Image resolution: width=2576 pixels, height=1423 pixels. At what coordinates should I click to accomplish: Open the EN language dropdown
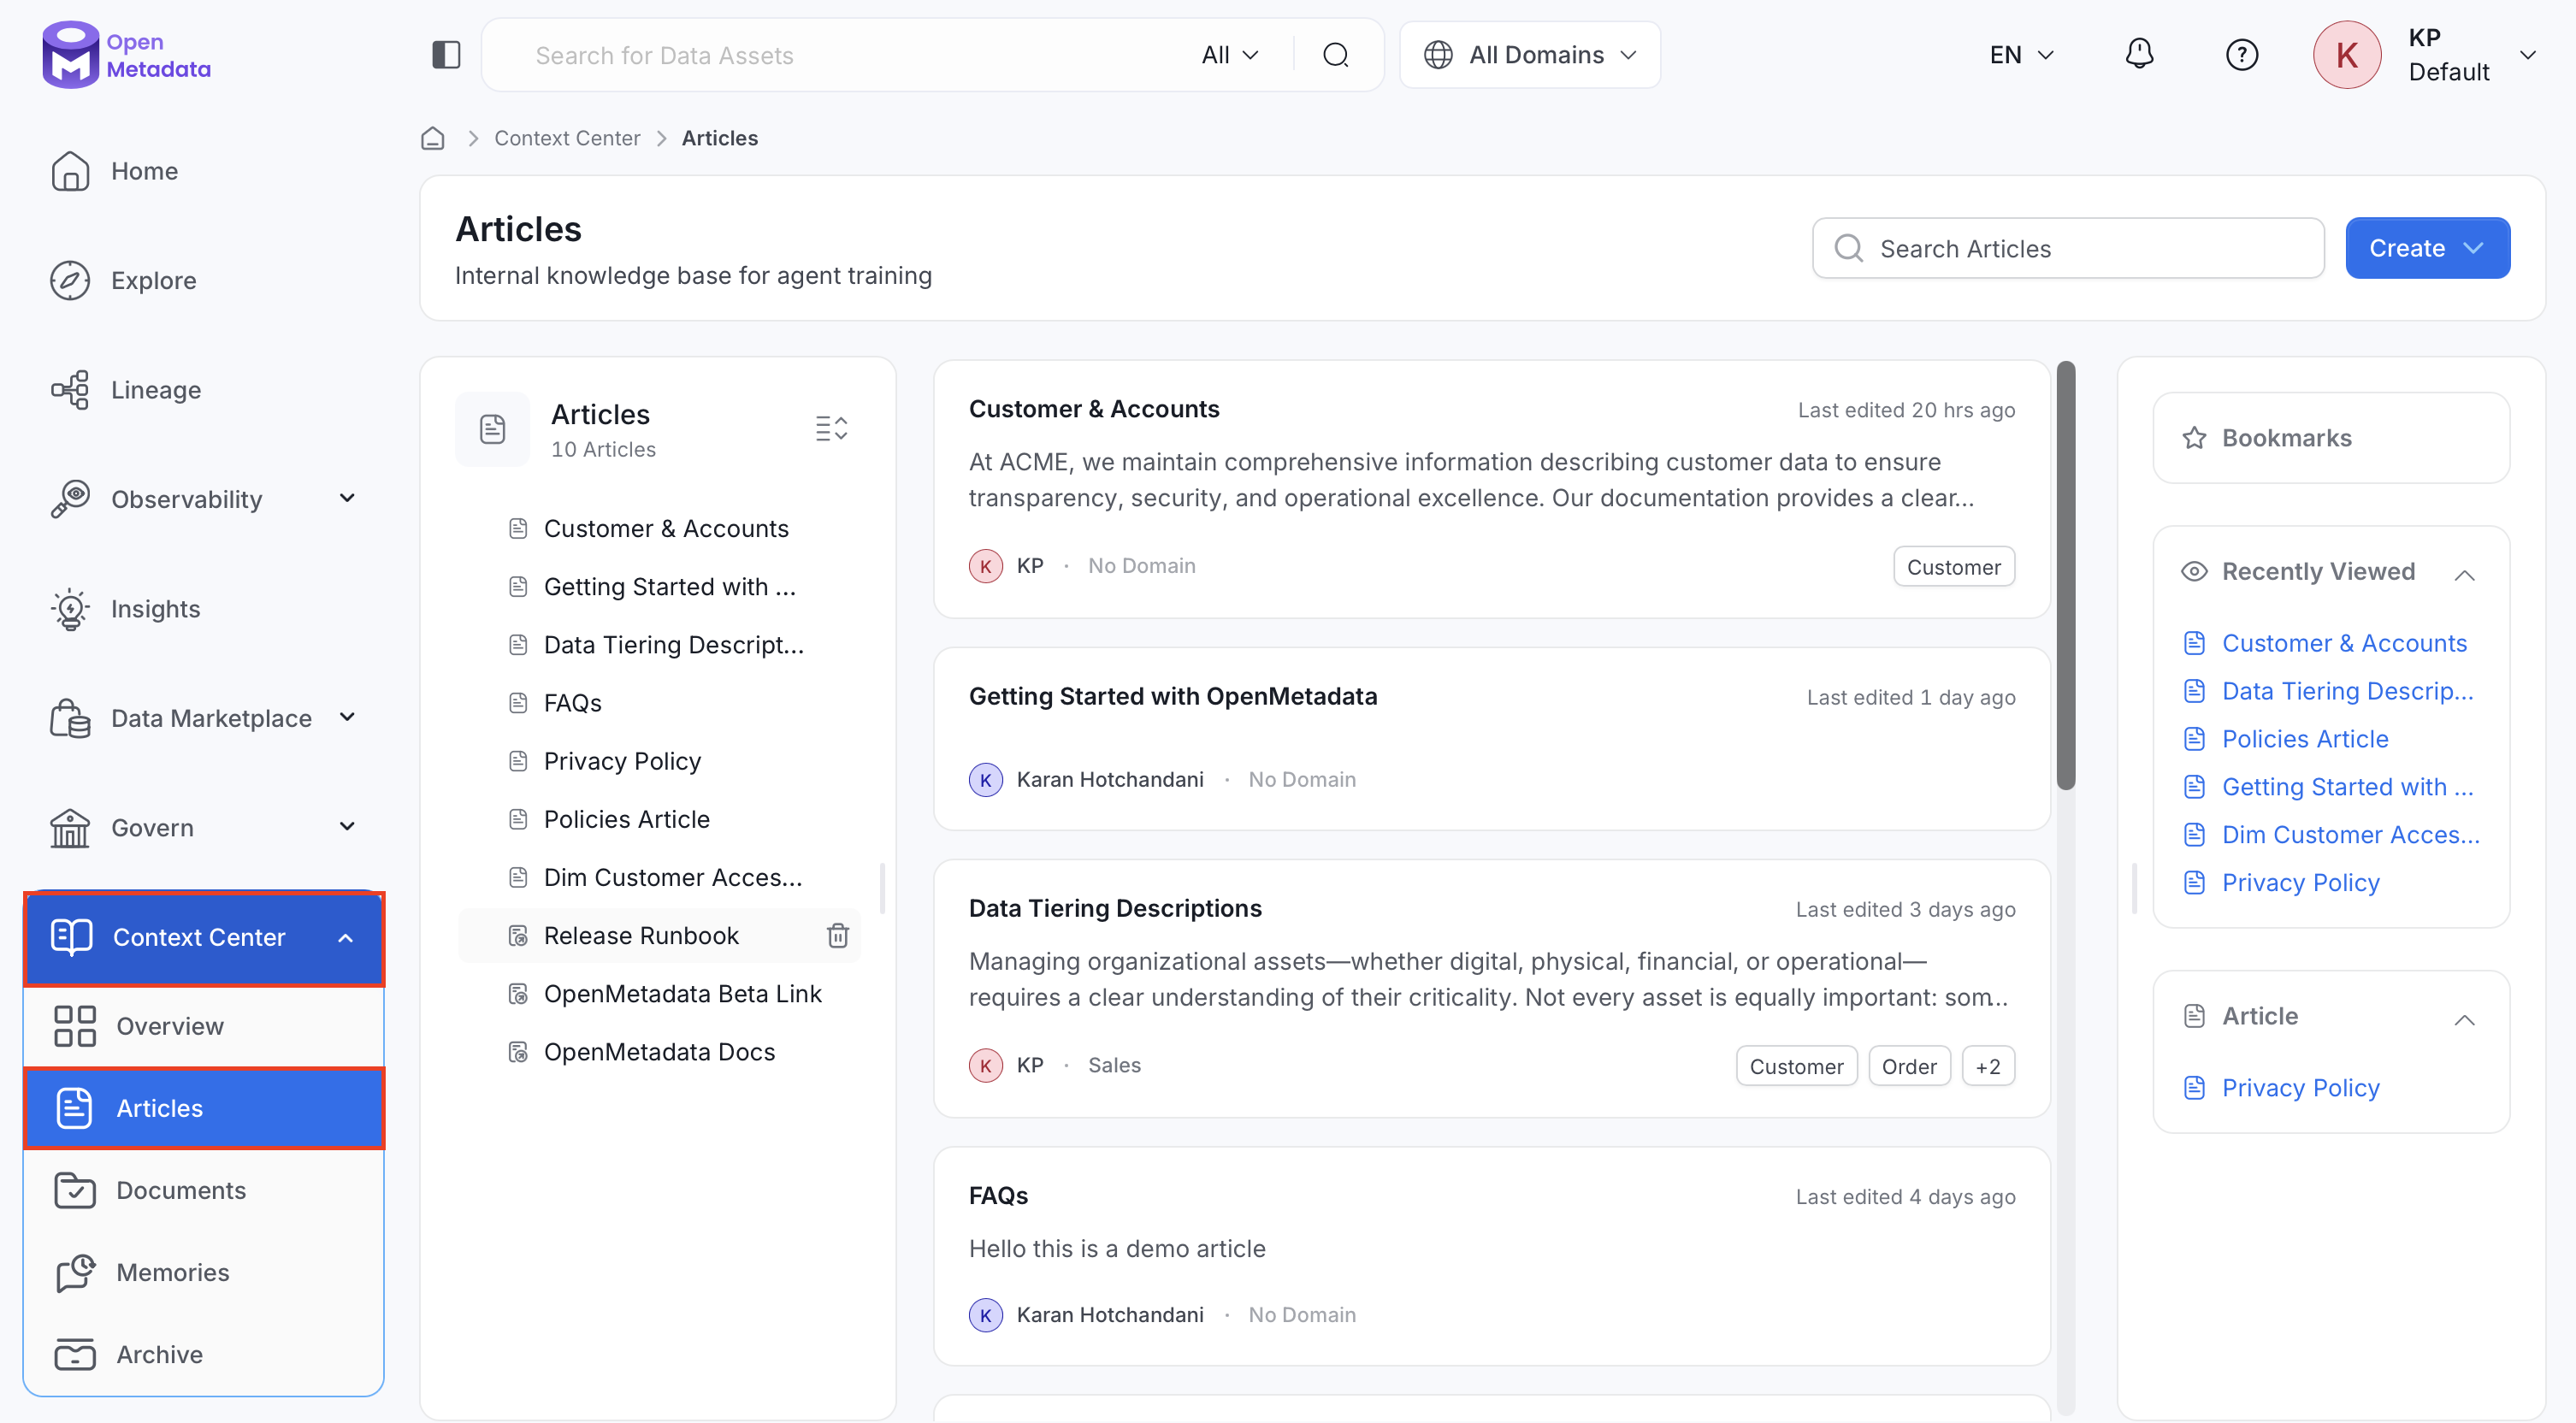coord(2022,55)
